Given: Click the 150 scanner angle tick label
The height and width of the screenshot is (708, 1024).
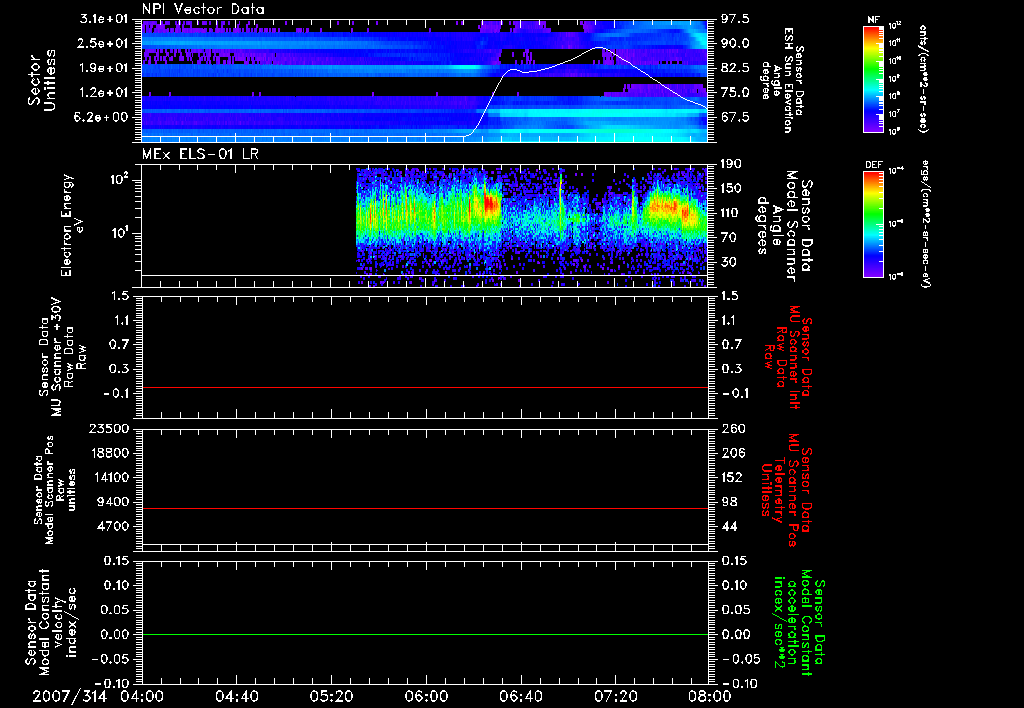Looking at the screenshot, I should 731,189.
